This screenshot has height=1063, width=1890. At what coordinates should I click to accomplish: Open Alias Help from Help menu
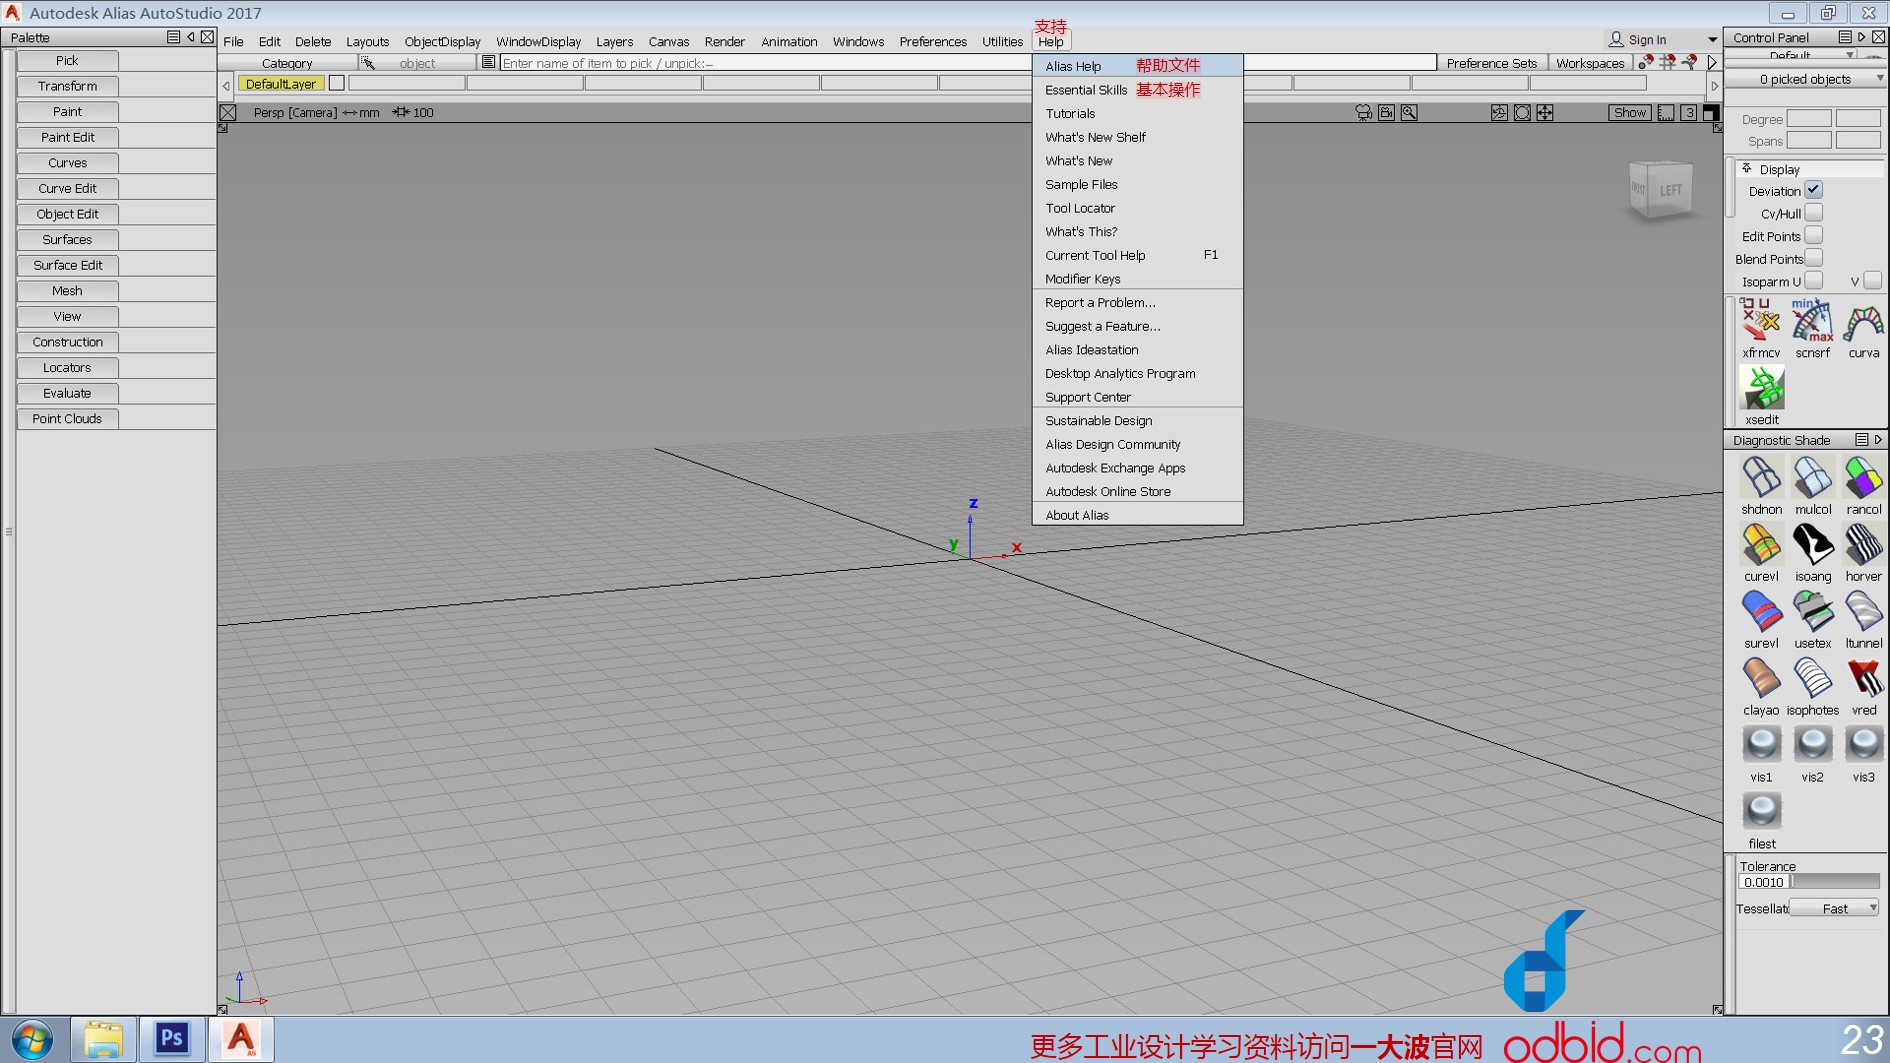coord(1137,66)
